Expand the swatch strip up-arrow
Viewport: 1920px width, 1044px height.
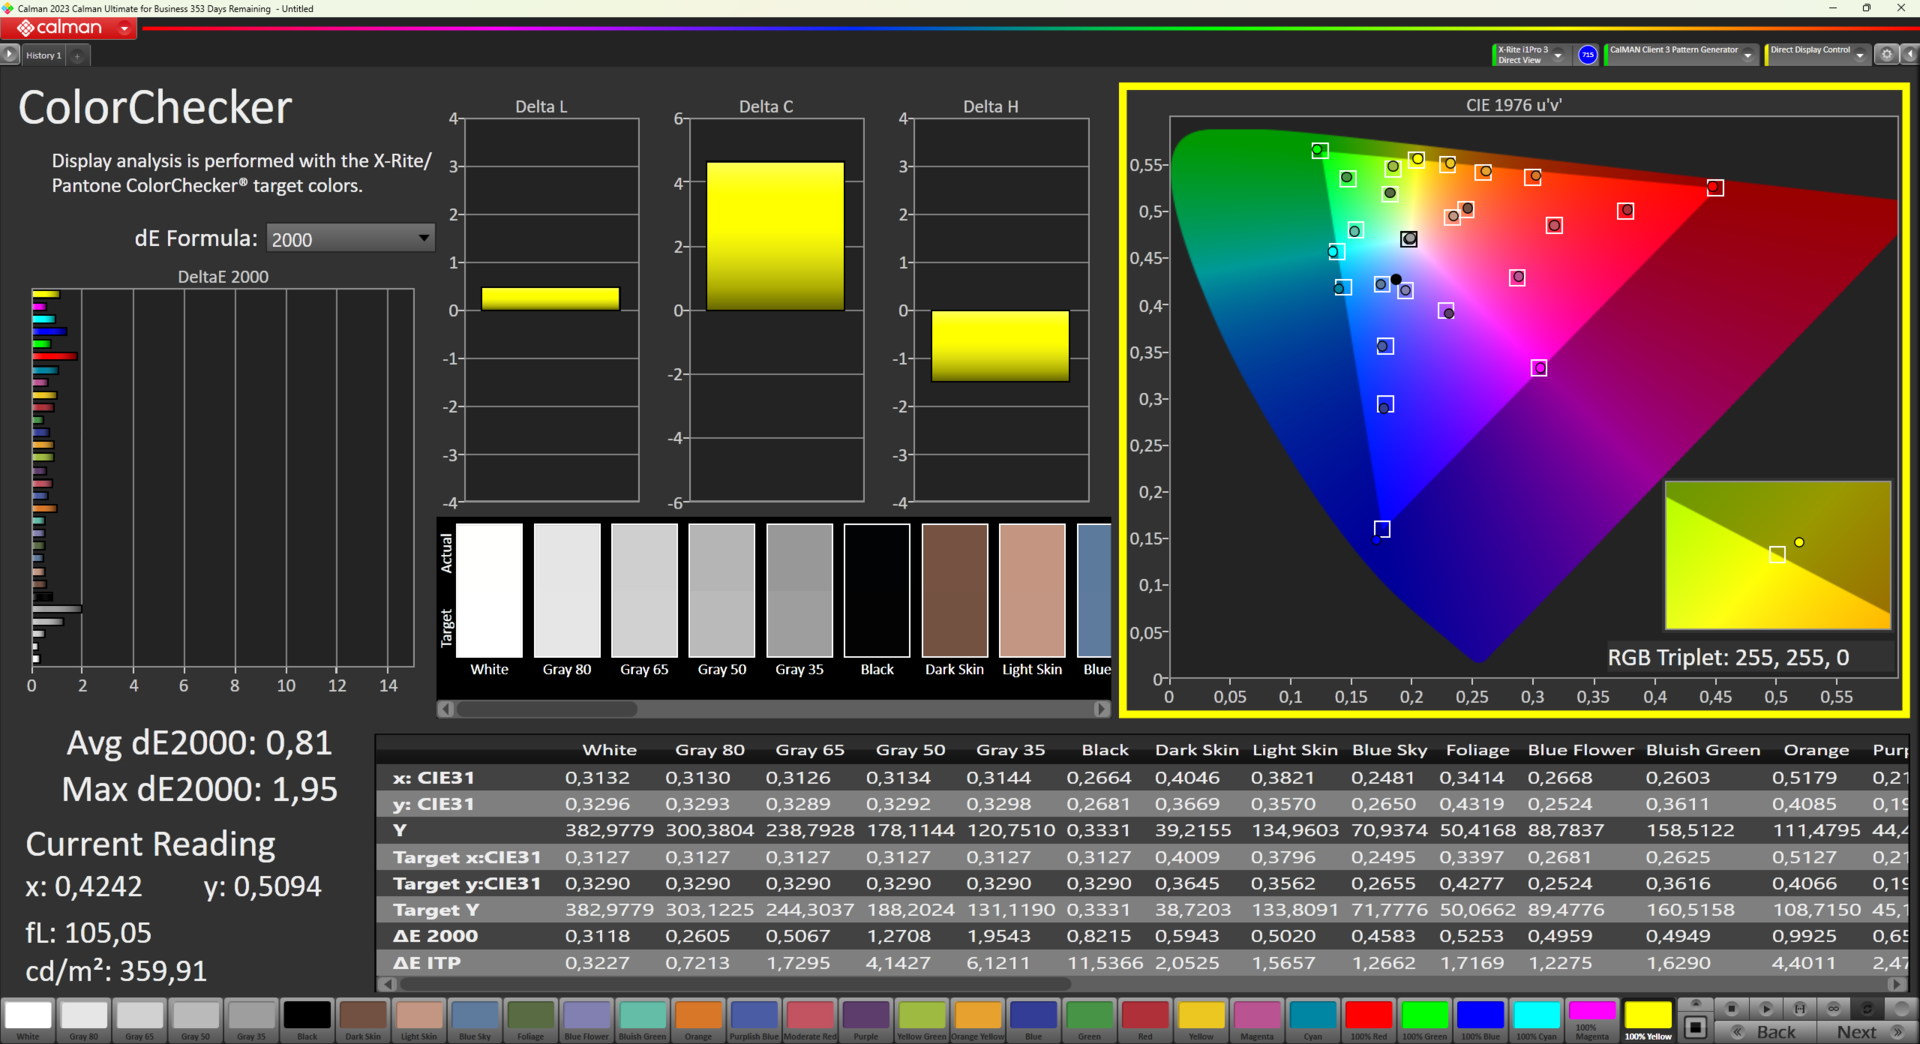pos(1695,1004)
